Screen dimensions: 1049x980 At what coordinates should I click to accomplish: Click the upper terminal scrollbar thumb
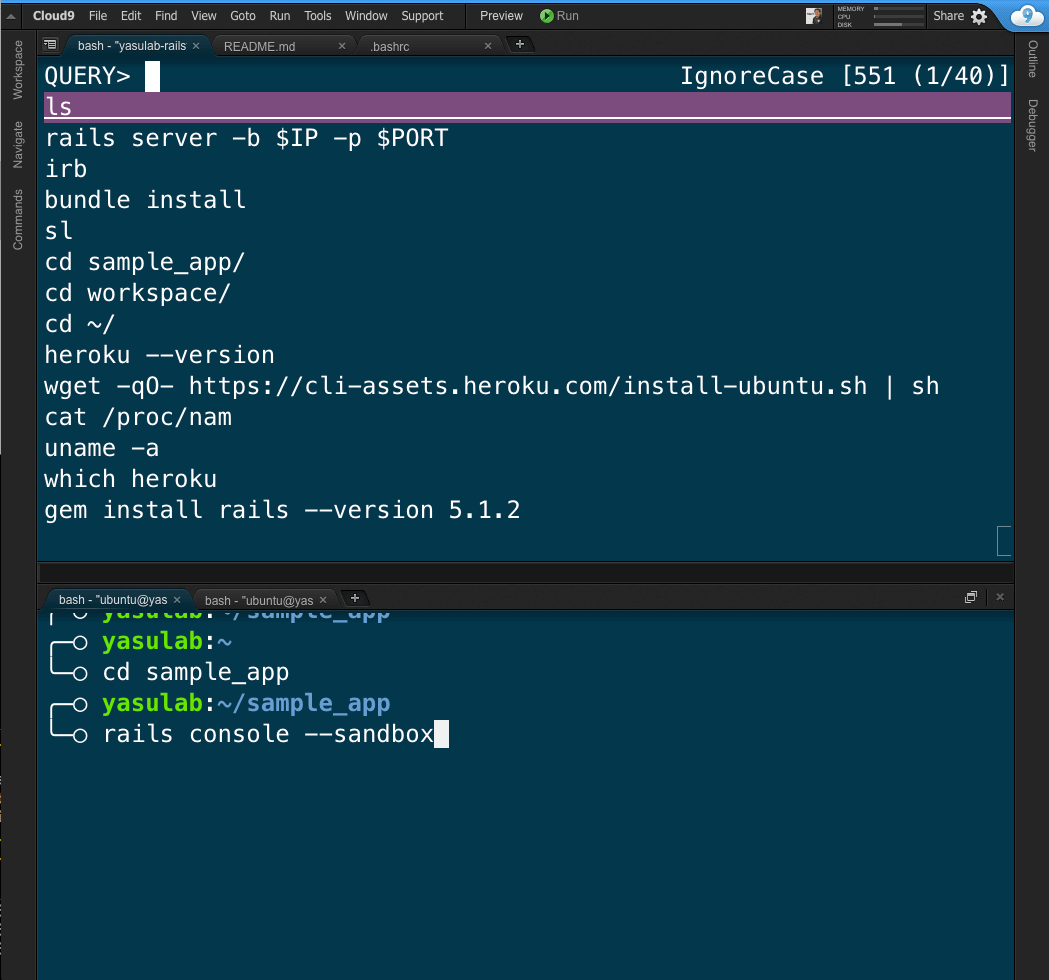[1004, 541]
